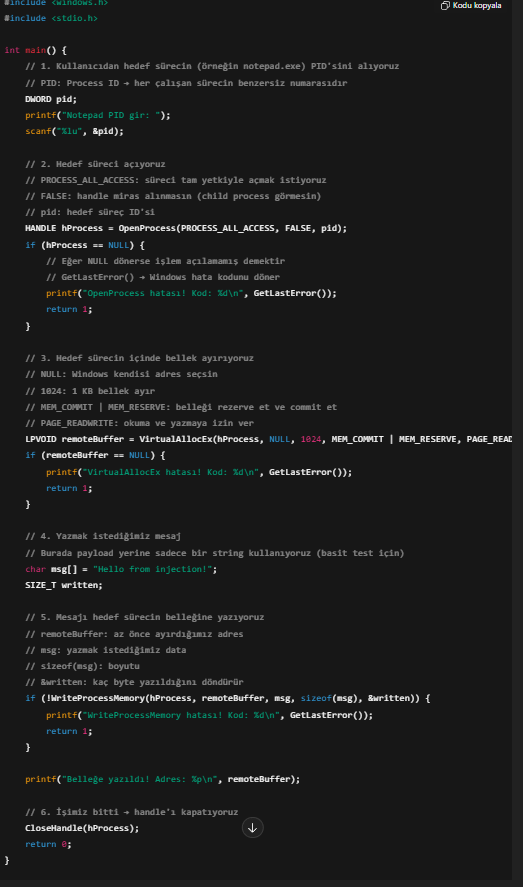Click the 'SIZE_T written;' line
Image resolution: width=523 pixels, height=887 pixels.
pos(64,585)
